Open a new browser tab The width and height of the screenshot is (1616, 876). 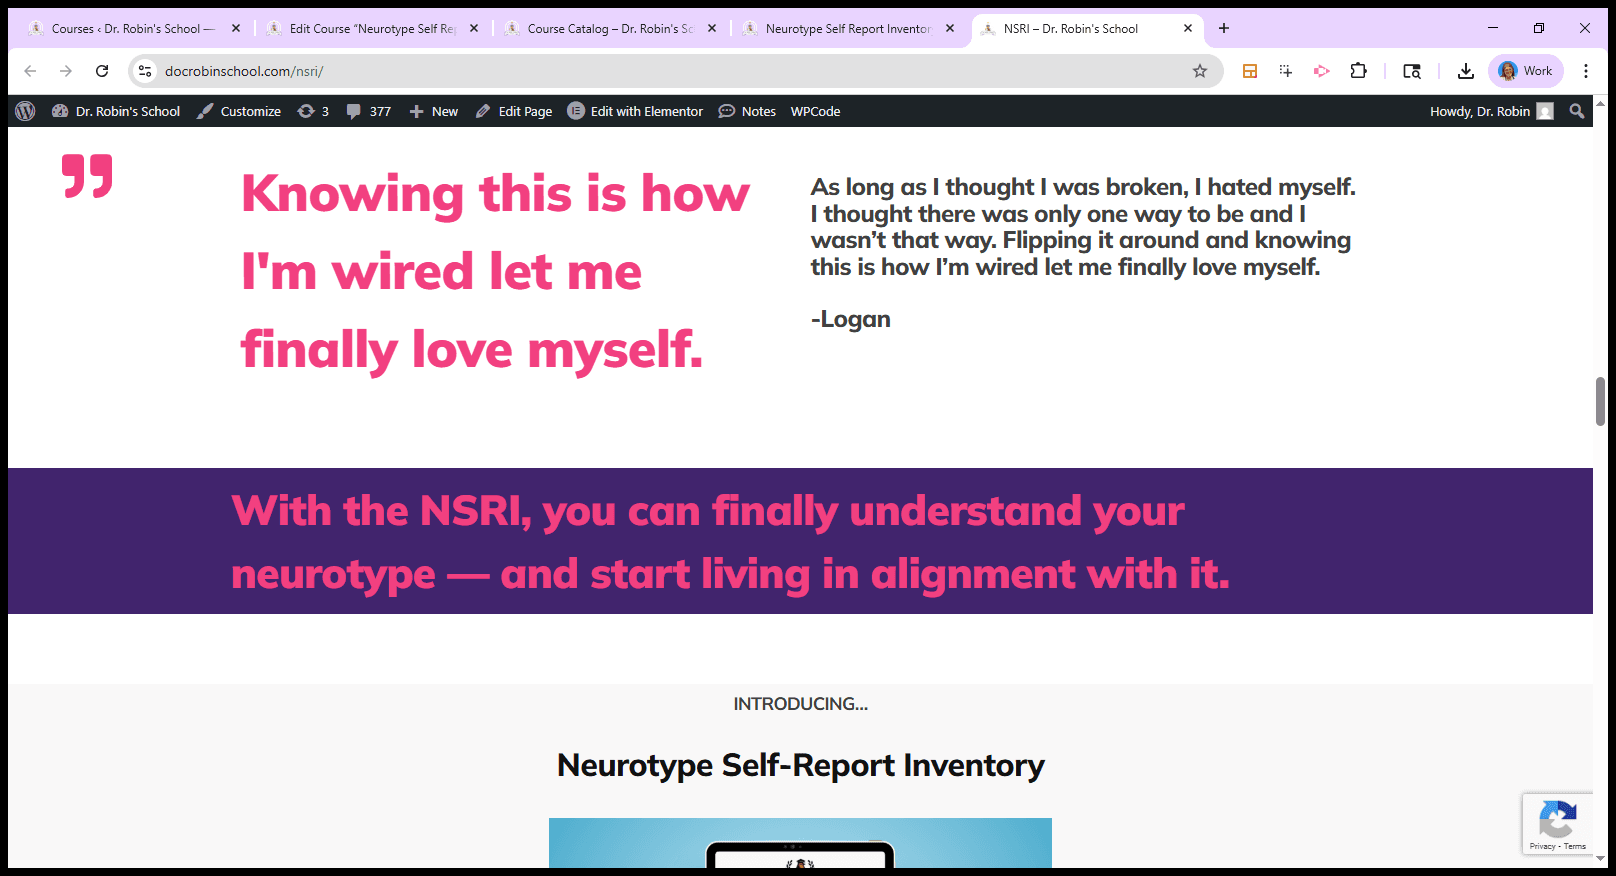coord(1224,29)
